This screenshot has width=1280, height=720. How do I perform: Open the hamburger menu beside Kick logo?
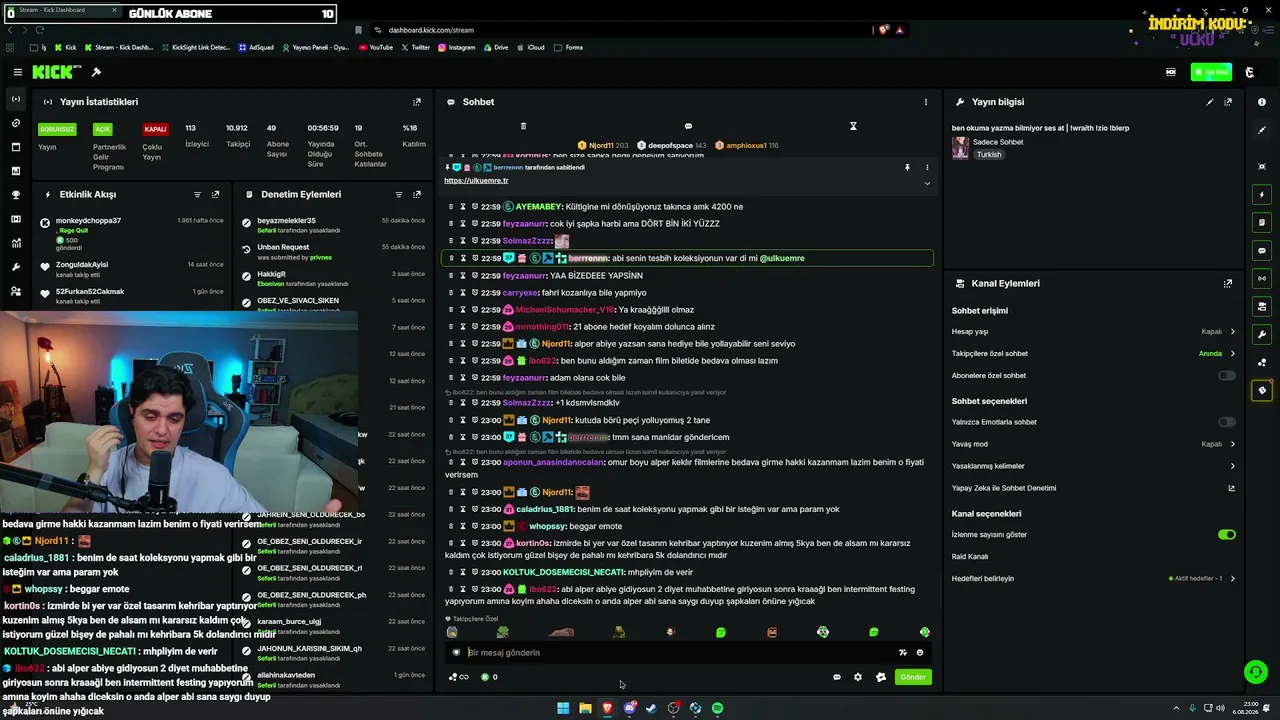click(17, 72)
